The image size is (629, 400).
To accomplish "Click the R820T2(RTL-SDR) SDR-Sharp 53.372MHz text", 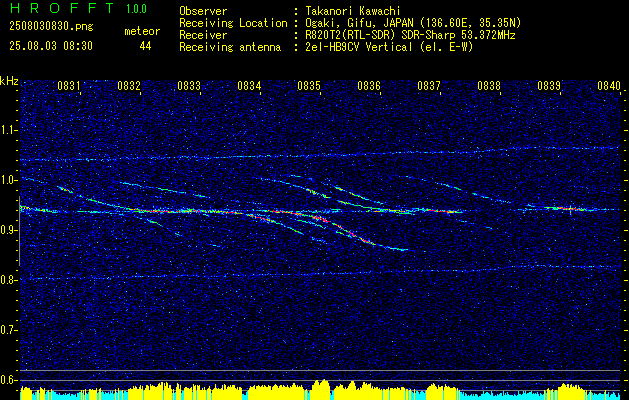I will pyautogui.click(x=410, y=35).
